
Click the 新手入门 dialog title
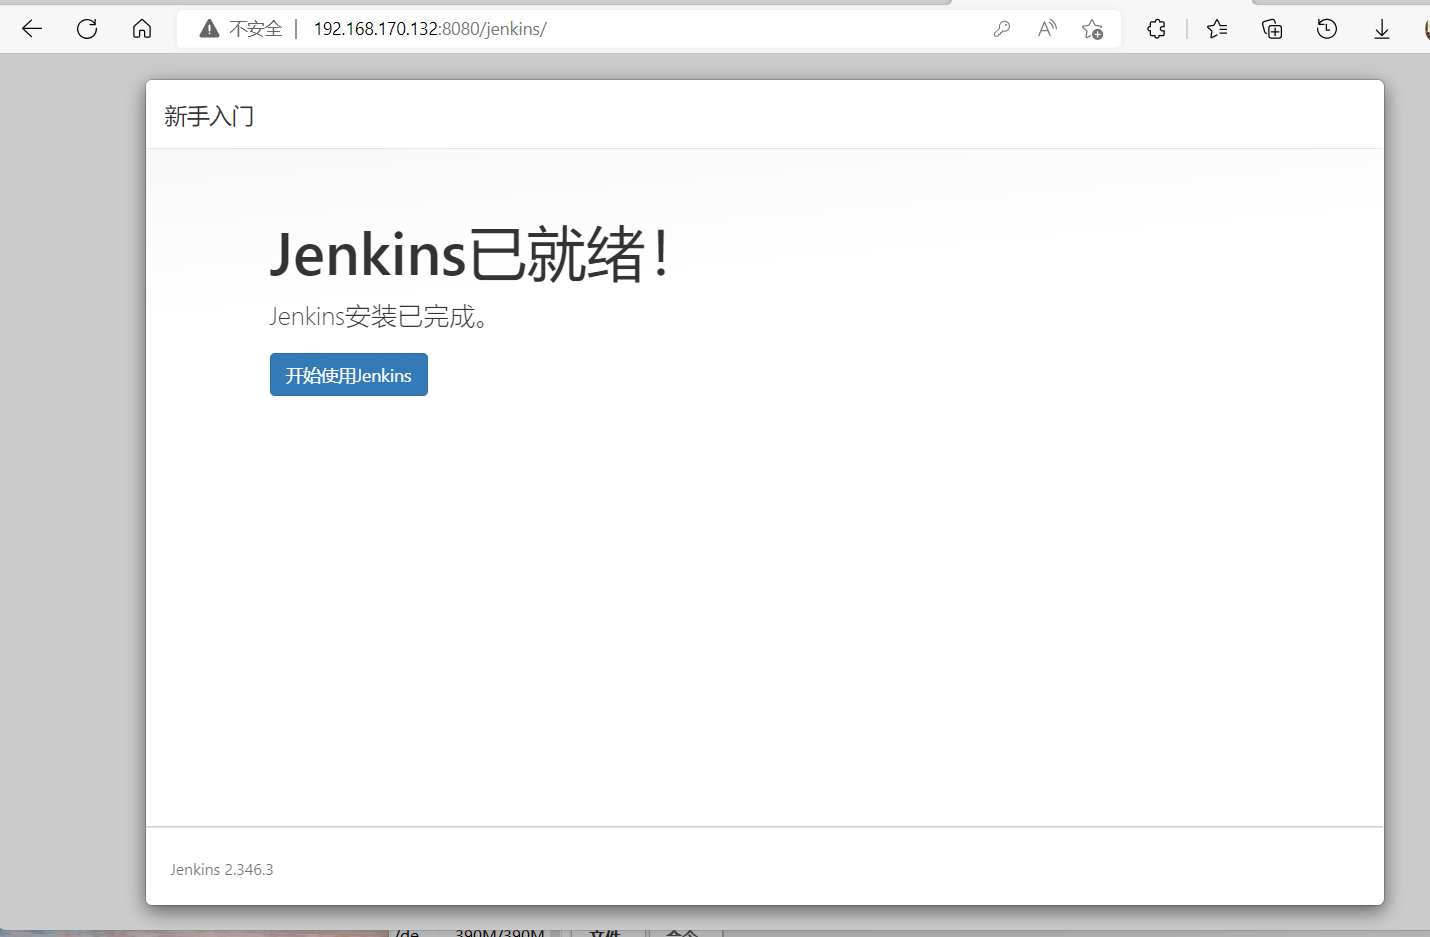[209, 117]
